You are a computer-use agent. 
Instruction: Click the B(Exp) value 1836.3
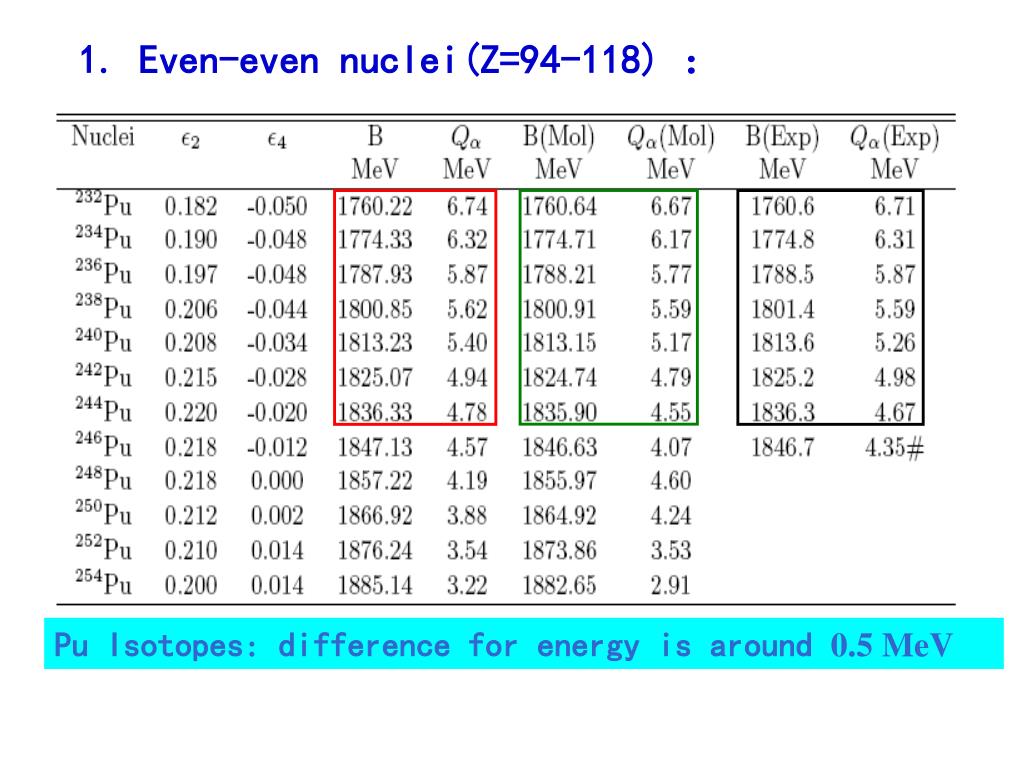(x=782, y=412)
